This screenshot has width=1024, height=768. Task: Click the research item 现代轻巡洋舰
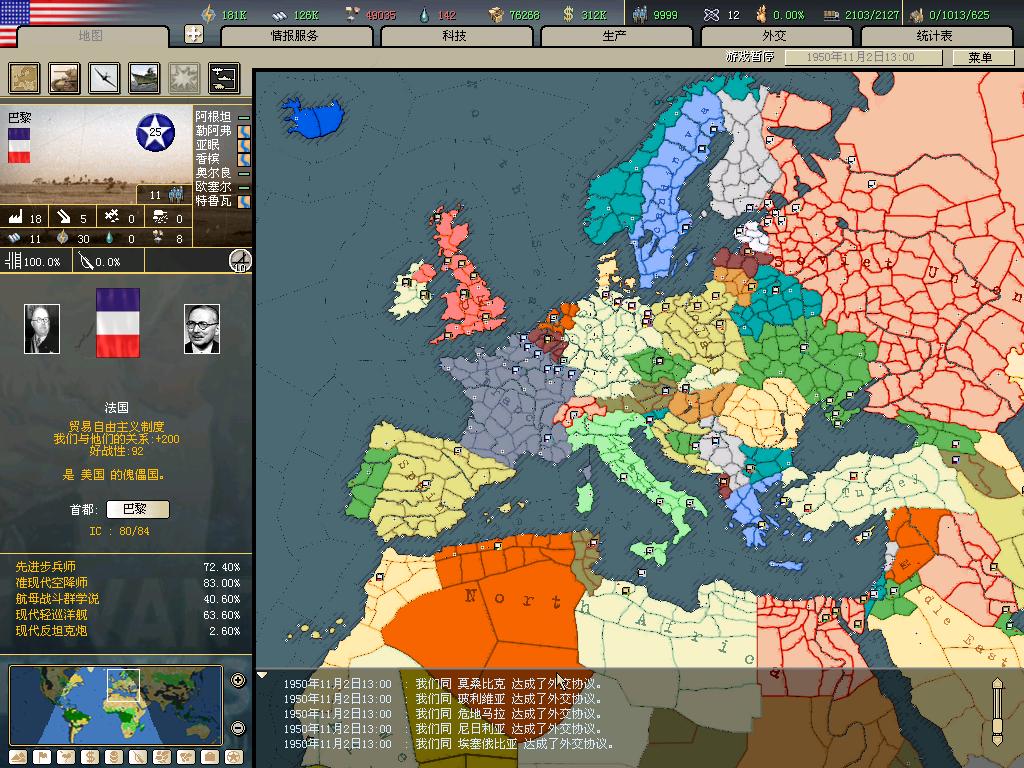tap(52, 615)
